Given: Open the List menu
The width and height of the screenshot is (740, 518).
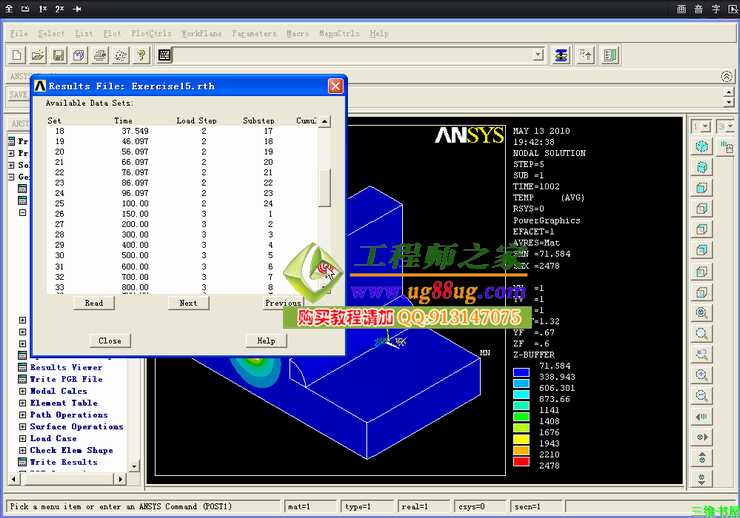Looking at the screenshot, I should pyautogui.click(x=84, y=33).
